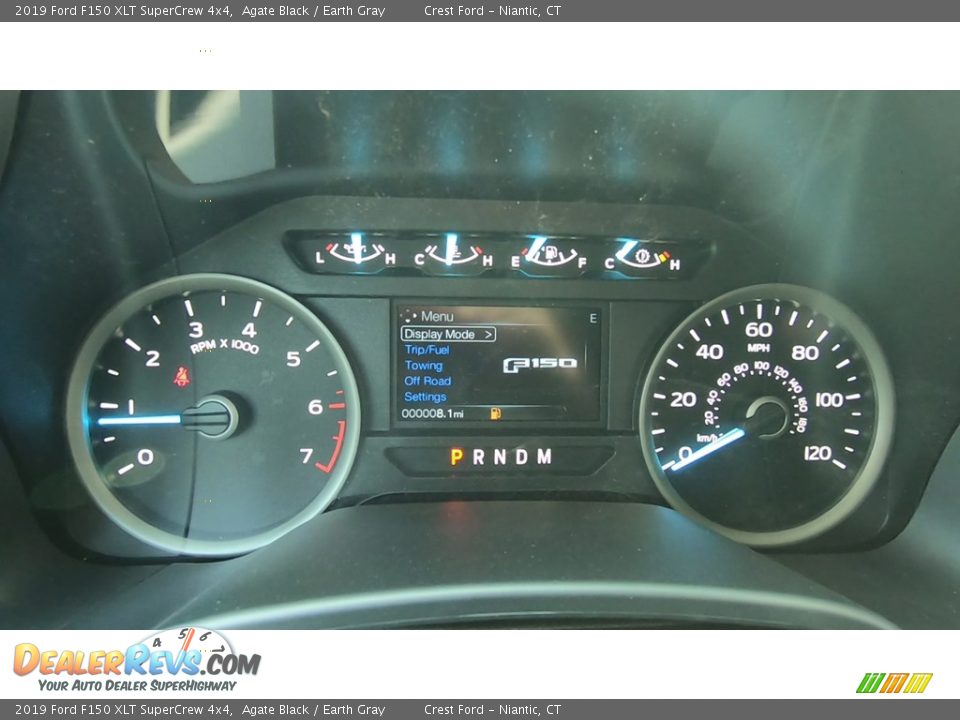960x720 pixels.
Task: Select the D gear indicator
Action: [x=522, y=457]
